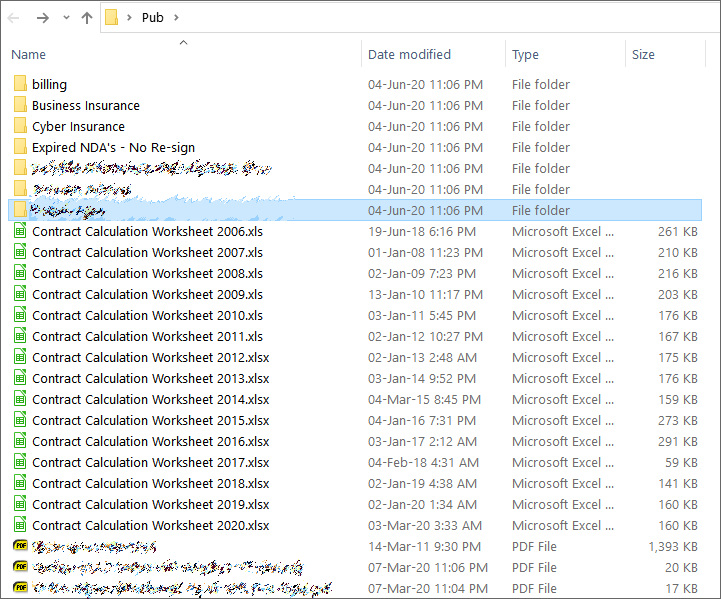This screenshot has height=599, width=721.
Task: Select Expired NDA's - No Re-sign folder
Action: pos(113,148)
